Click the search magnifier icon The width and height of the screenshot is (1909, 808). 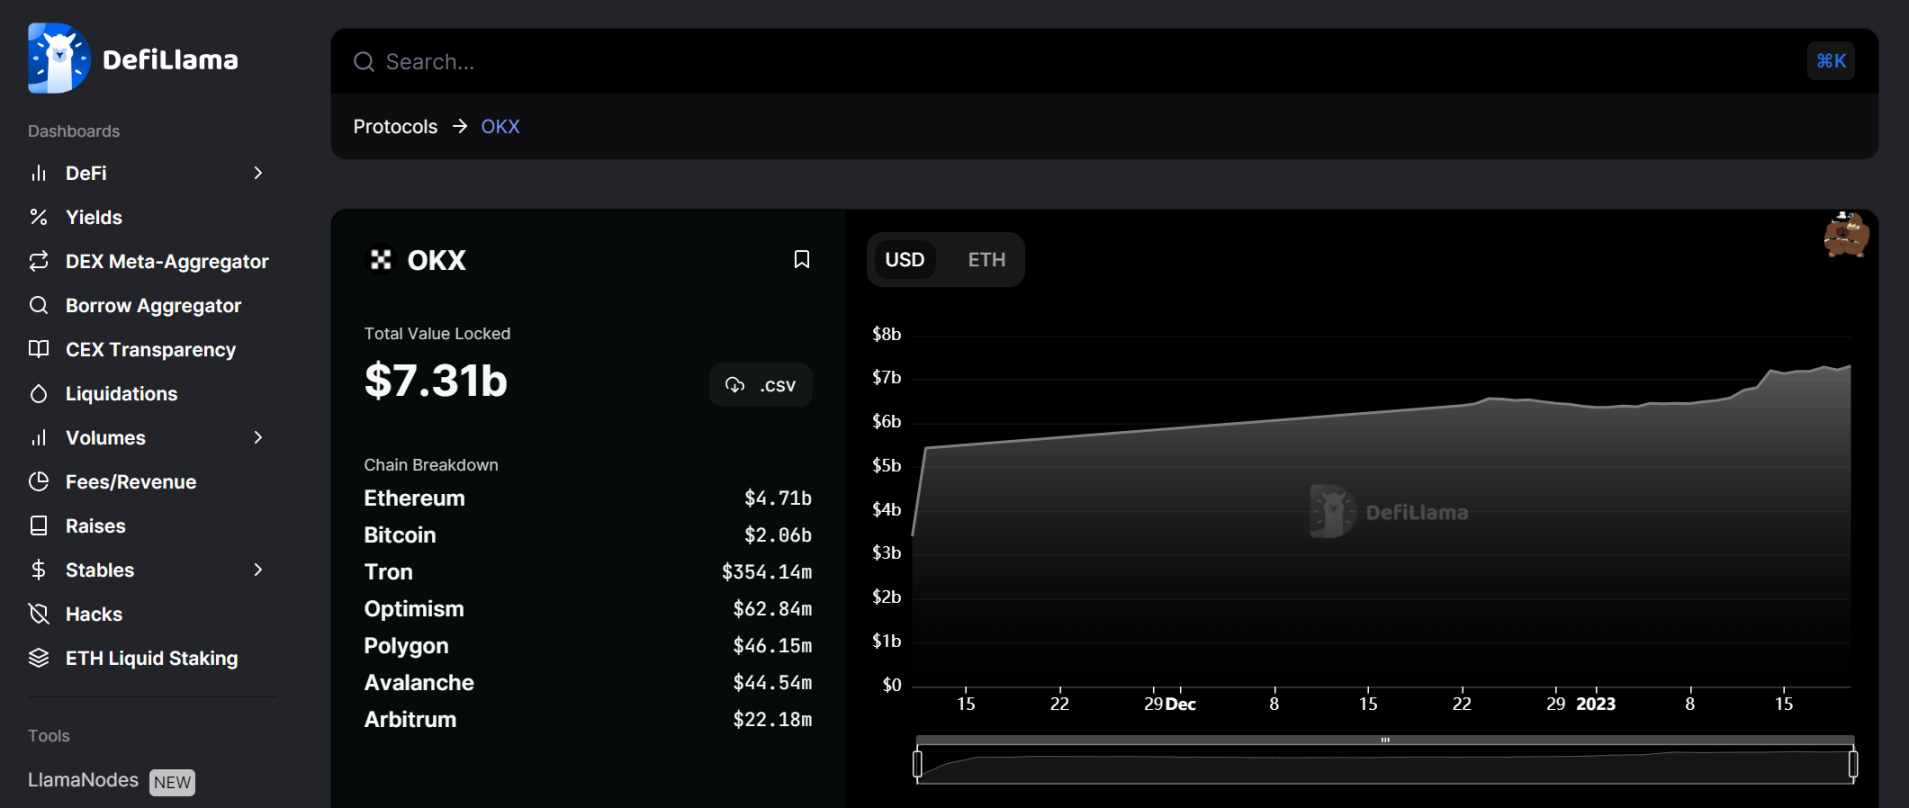(x=364, y=62)
